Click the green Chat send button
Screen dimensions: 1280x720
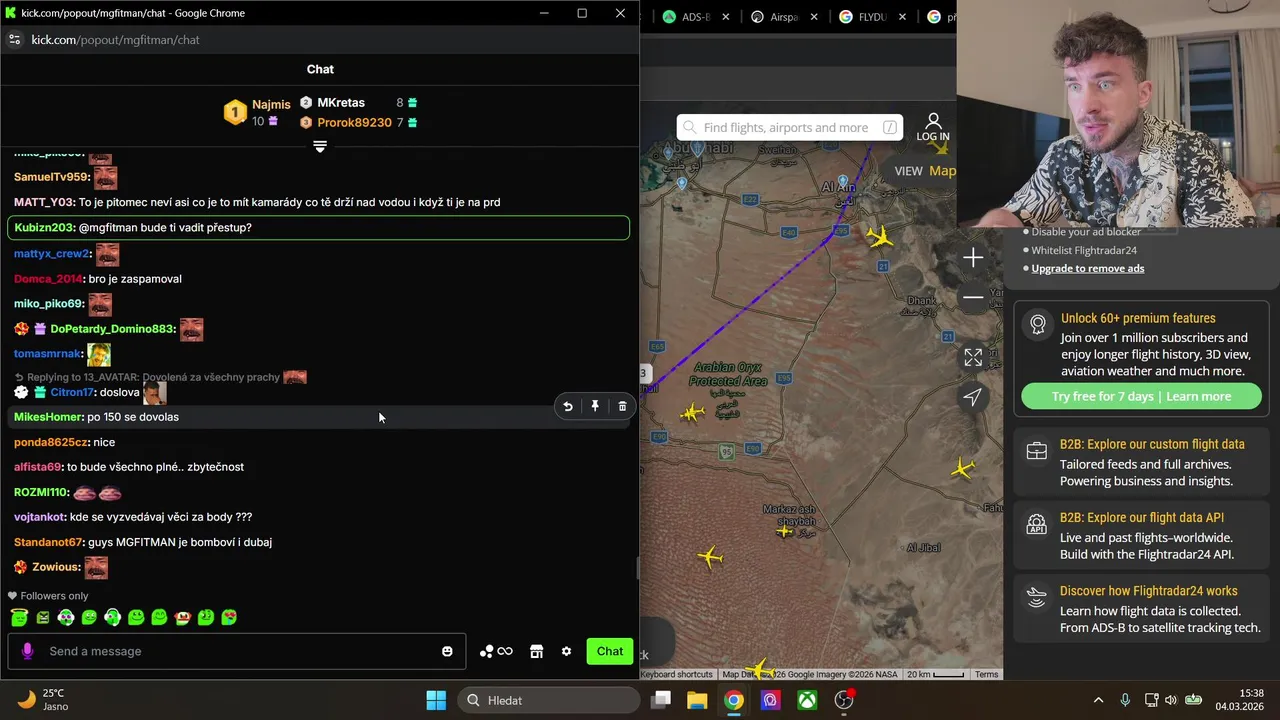(610, 651)
